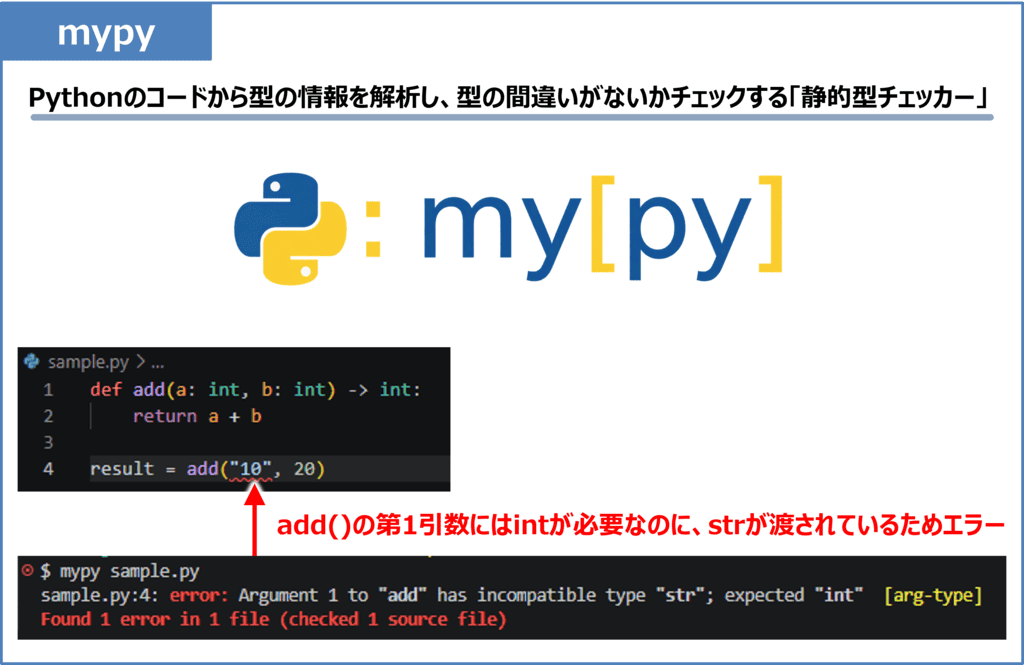Screen dimensions: 1024x665
Task: Click line number 1 in the editor
Action: point(48,390)
